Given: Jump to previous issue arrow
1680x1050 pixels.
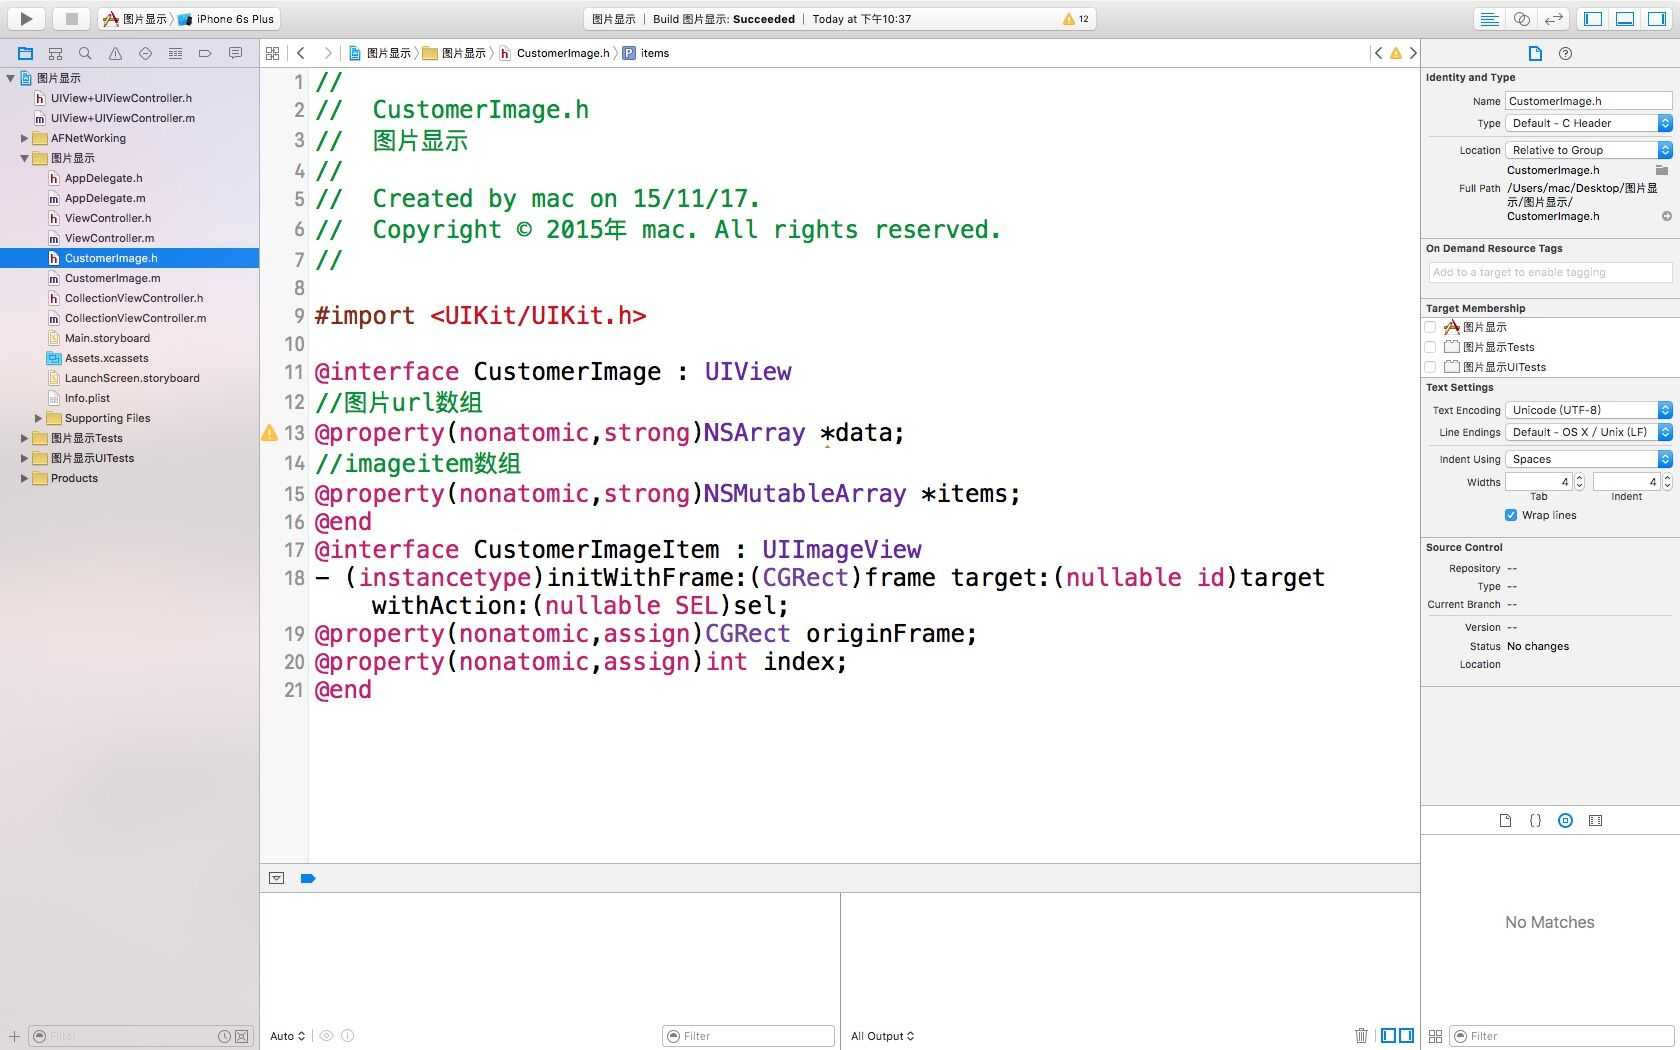Looking at the screenshot, I should (1378, 53).
